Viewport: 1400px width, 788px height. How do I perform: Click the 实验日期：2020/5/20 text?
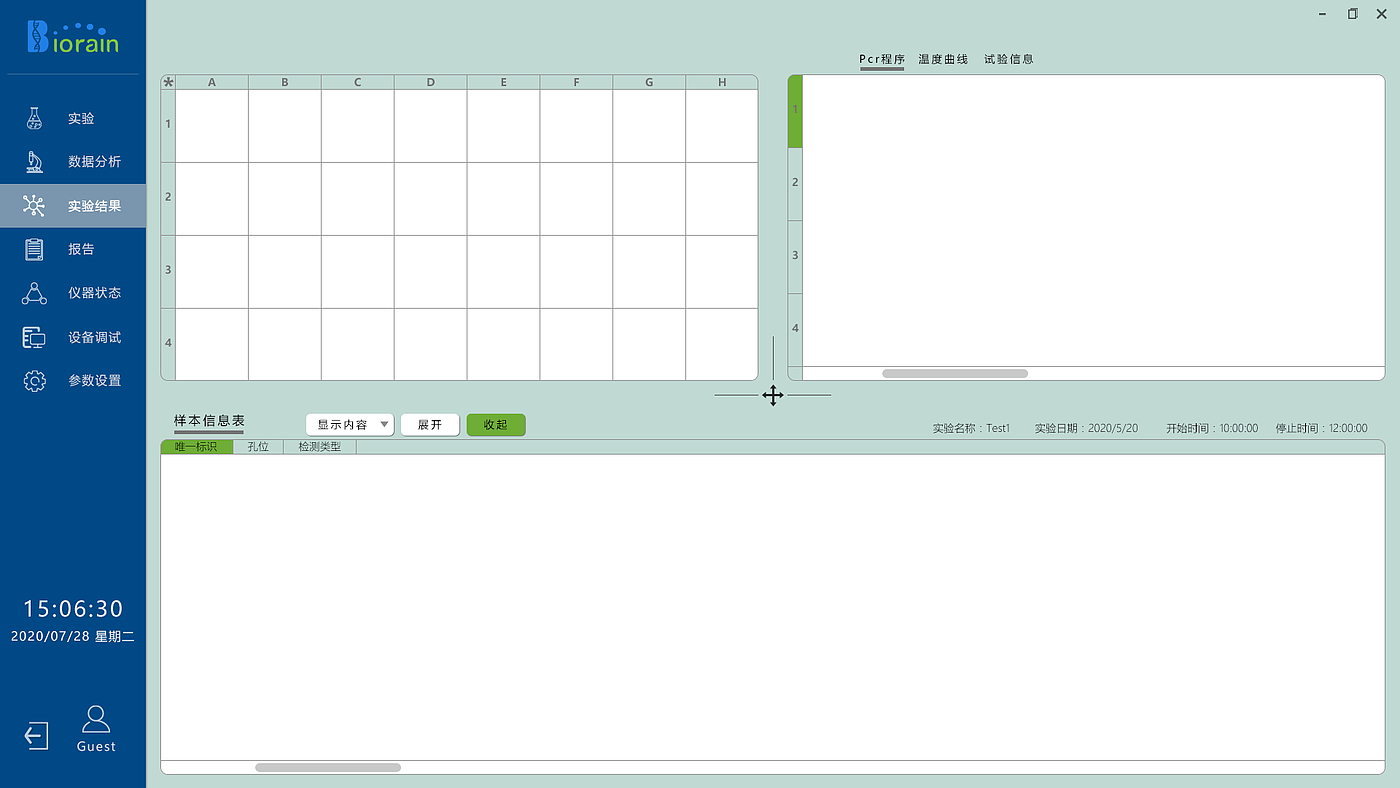(x=1086, y=428)
